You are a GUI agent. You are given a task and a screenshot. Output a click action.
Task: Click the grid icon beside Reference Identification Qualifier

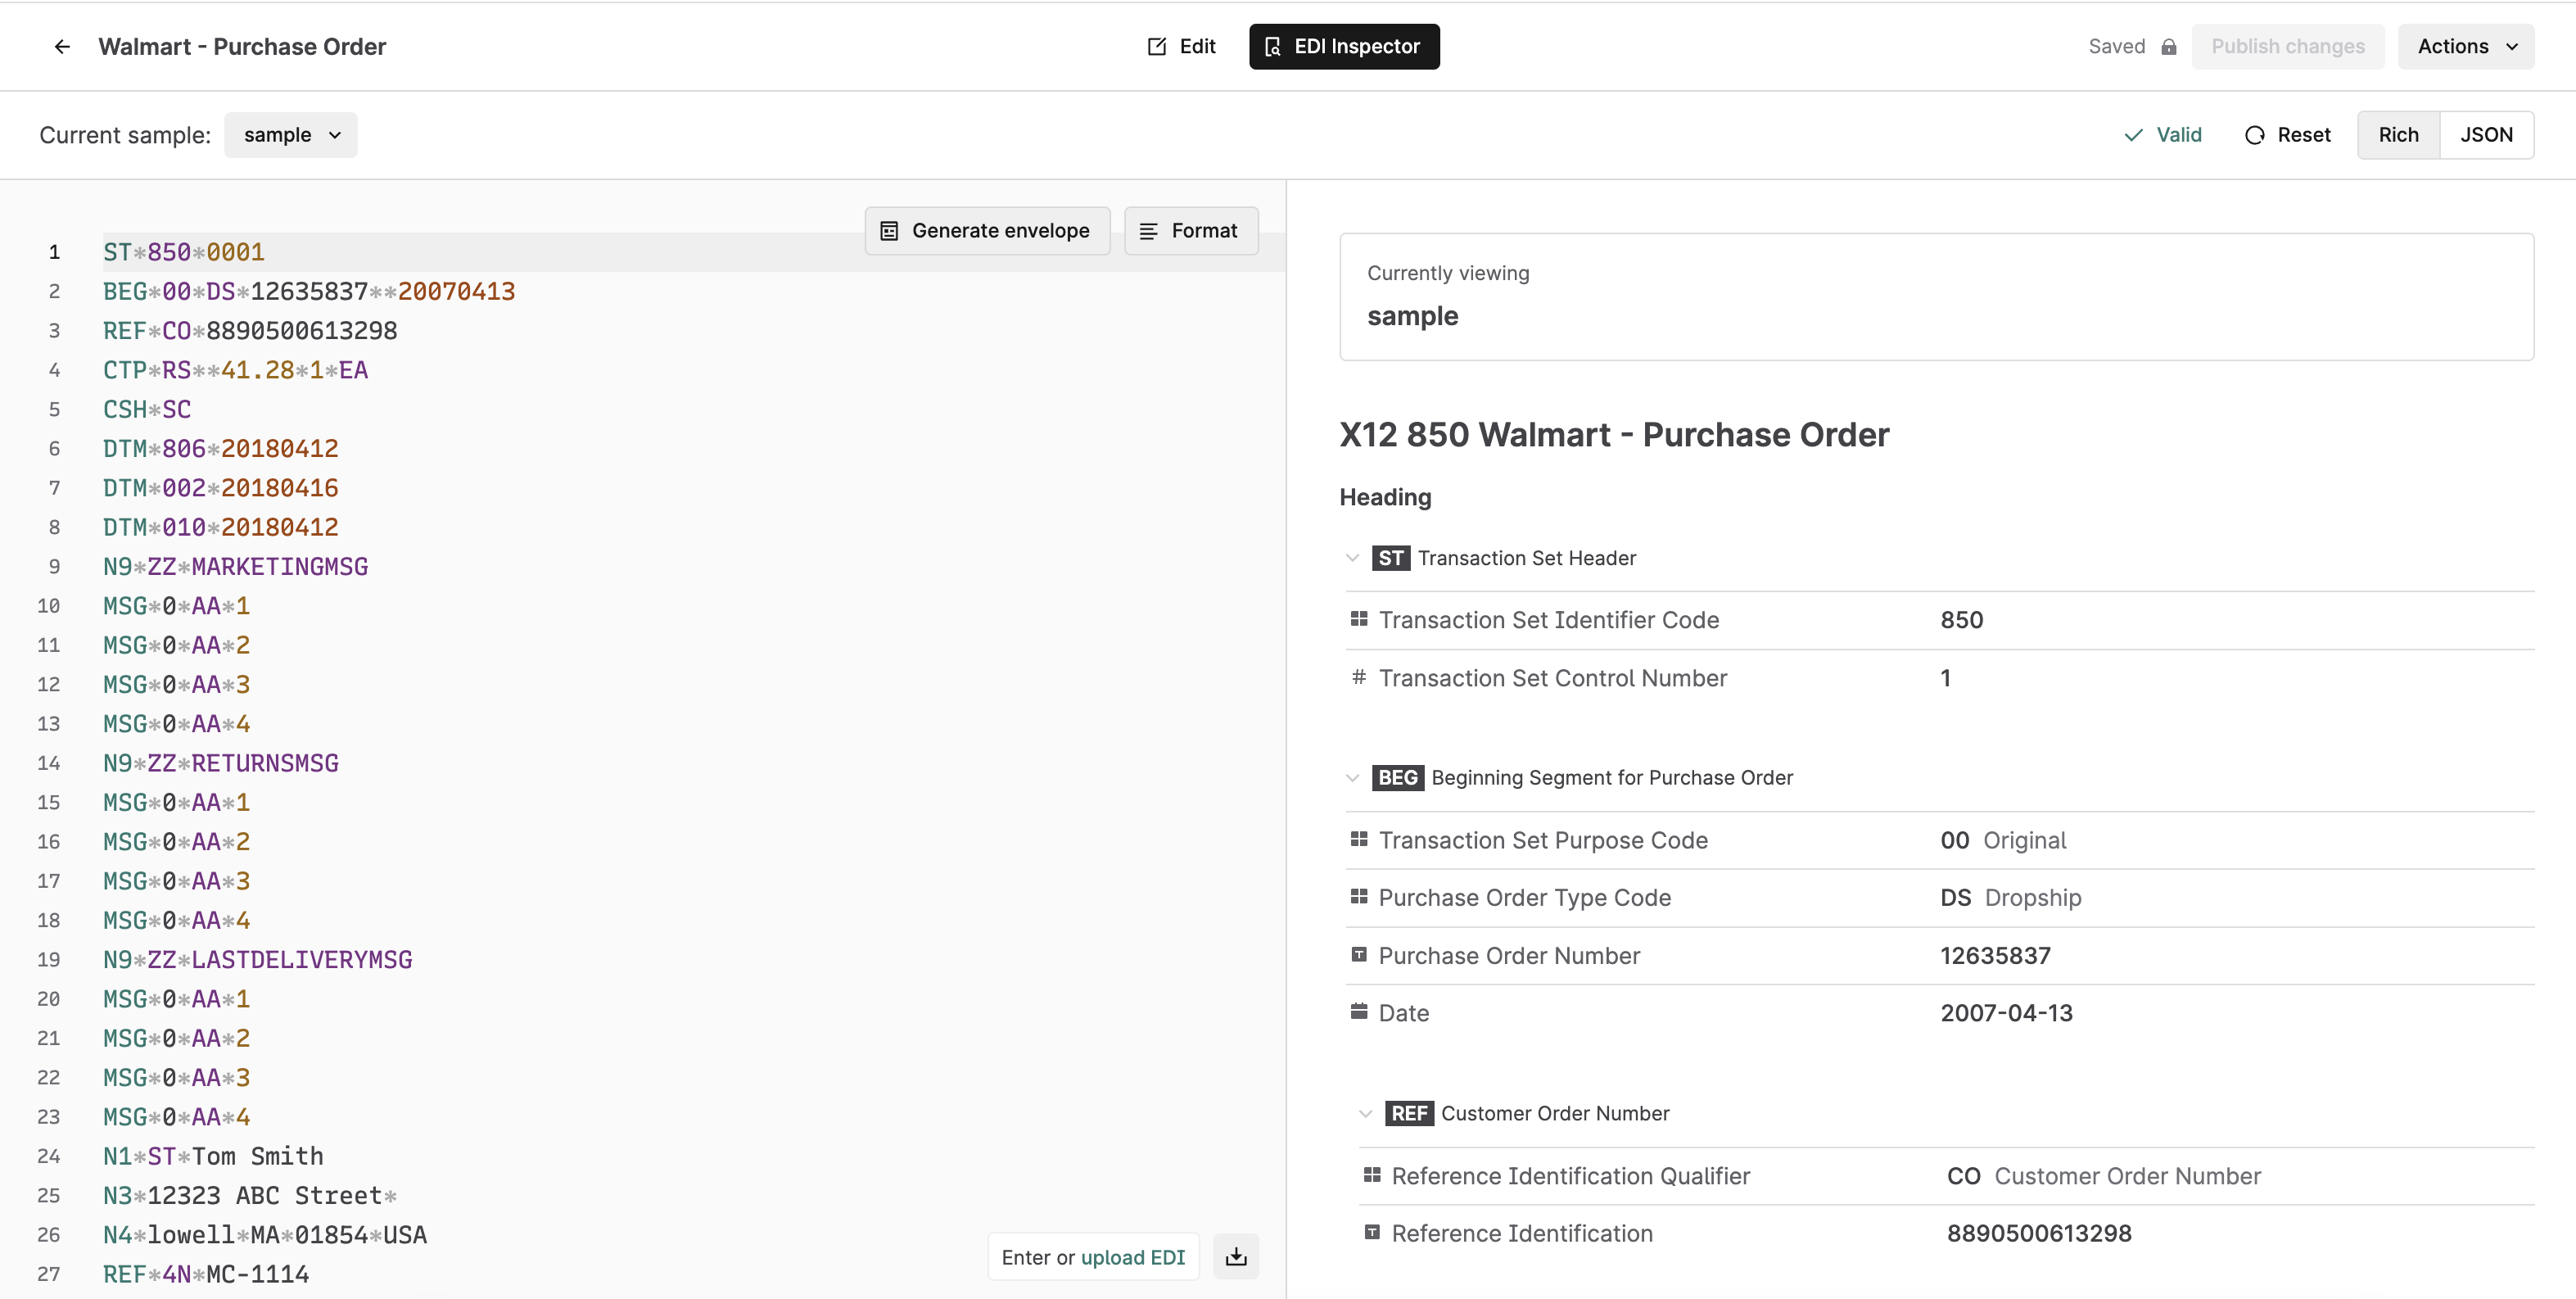point(1372,1175)
